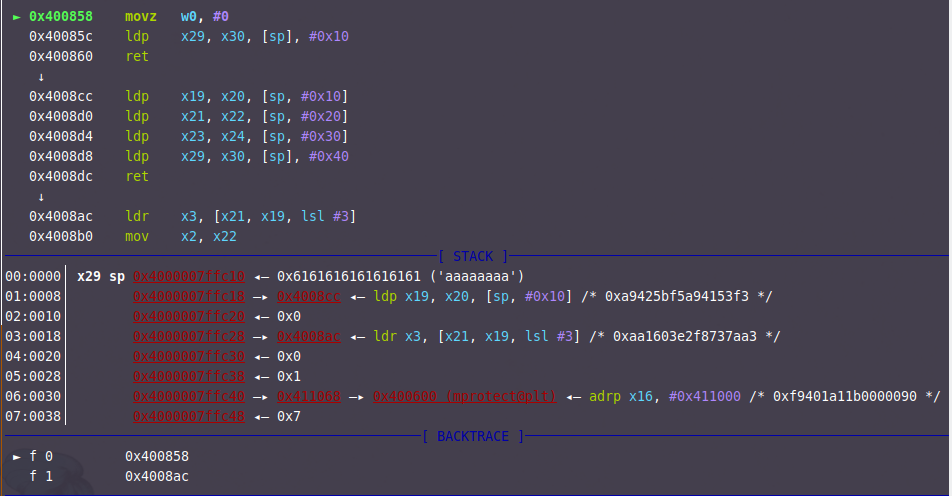This screenshot has width=952, height=496.
Task: Open the 0x411068 pointer link
Action: 309,396
